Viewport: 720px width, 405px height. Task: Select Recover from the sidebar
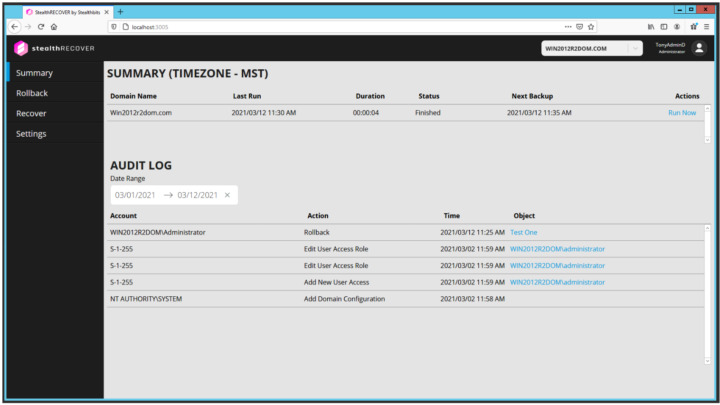(x=31, y=113)
